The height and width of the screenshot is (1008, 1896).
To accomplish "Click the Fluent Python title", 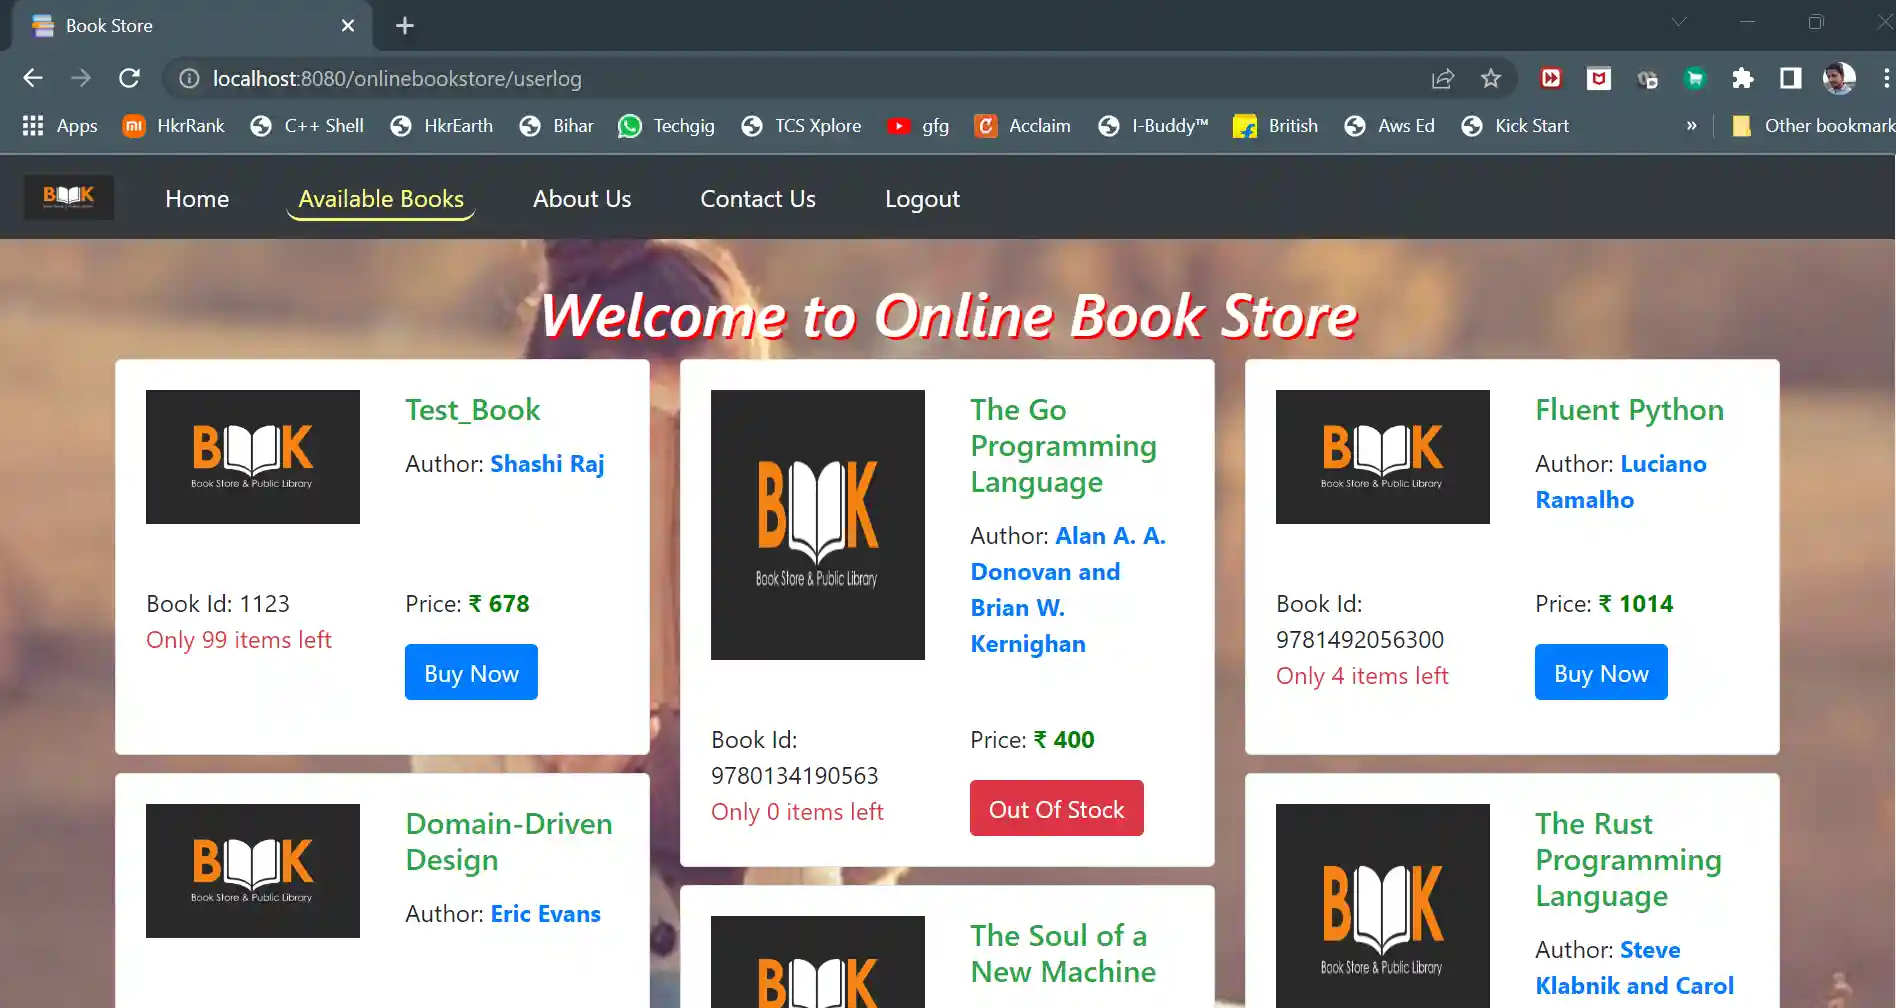I will (x=1630, y=410).
